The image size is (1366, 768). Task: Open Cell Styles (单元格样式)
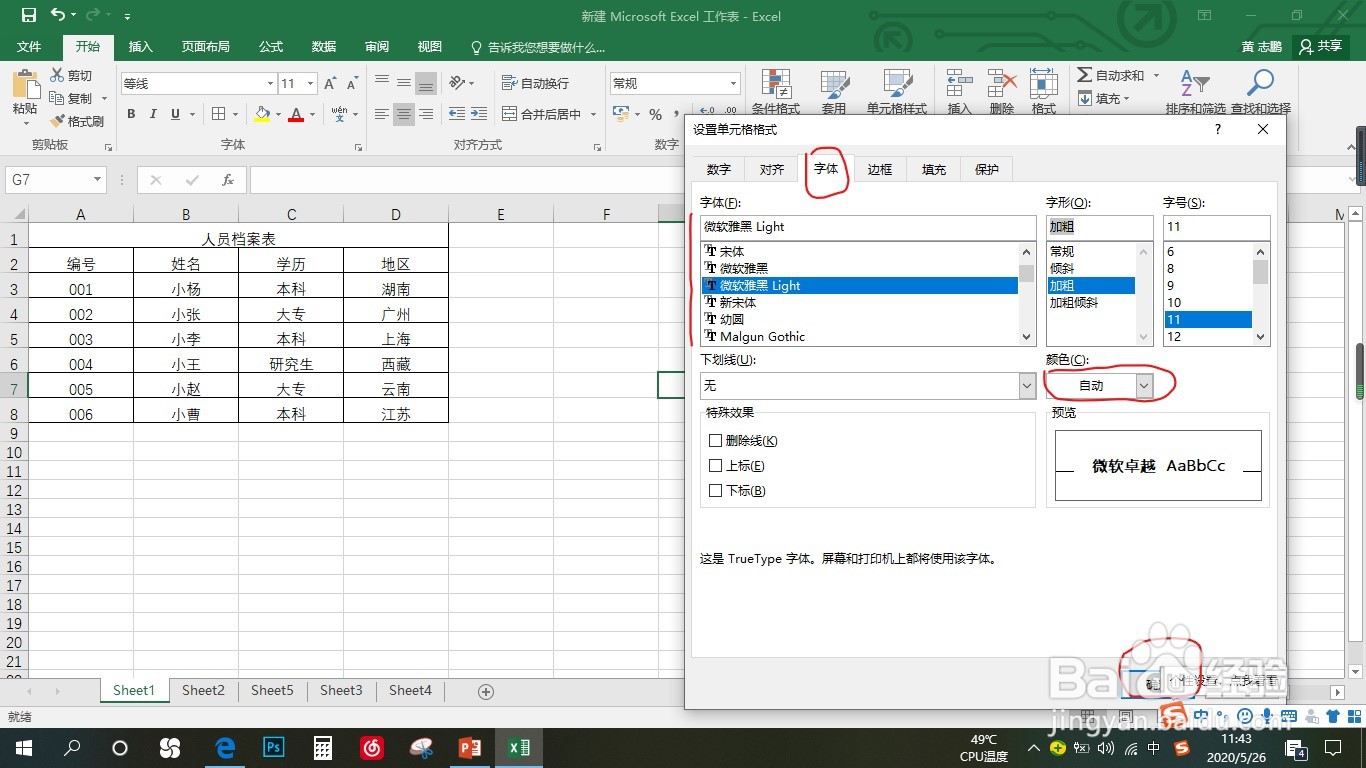point(897,93)
